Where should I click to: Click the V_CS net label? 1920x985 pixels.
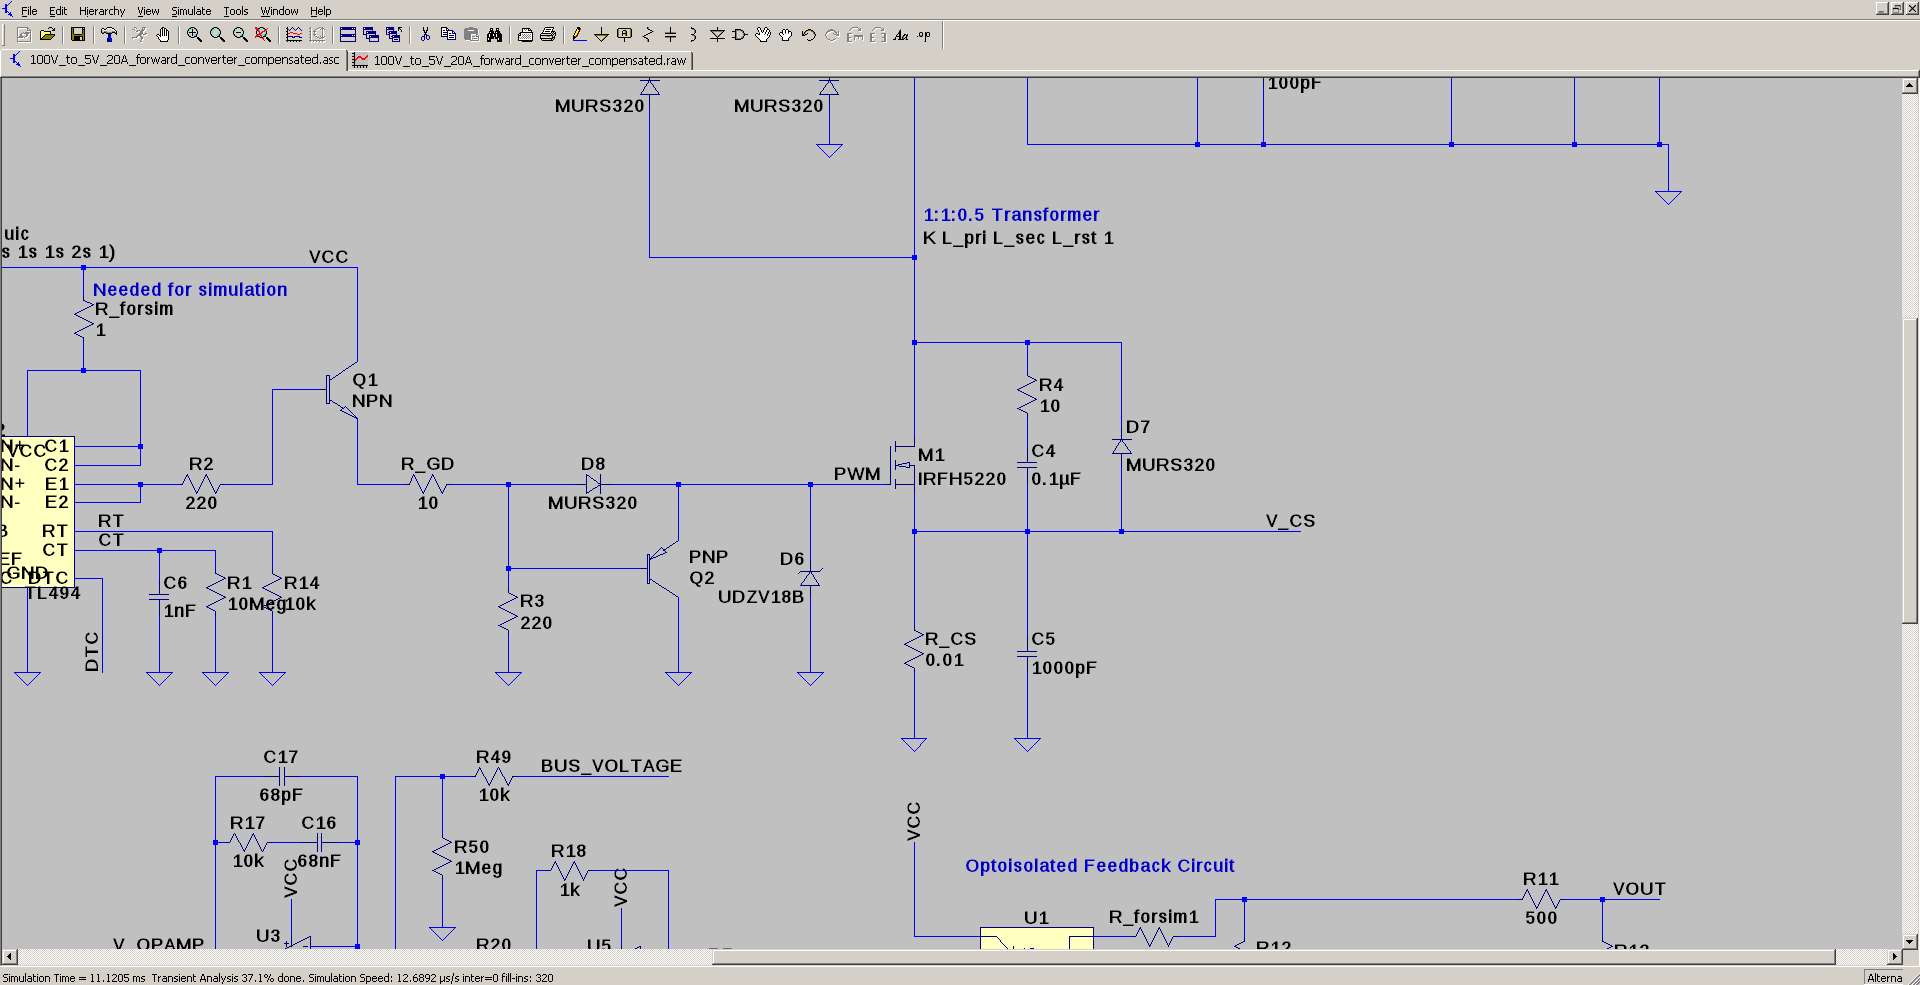pyautogui.click(x=1290, y=521)
